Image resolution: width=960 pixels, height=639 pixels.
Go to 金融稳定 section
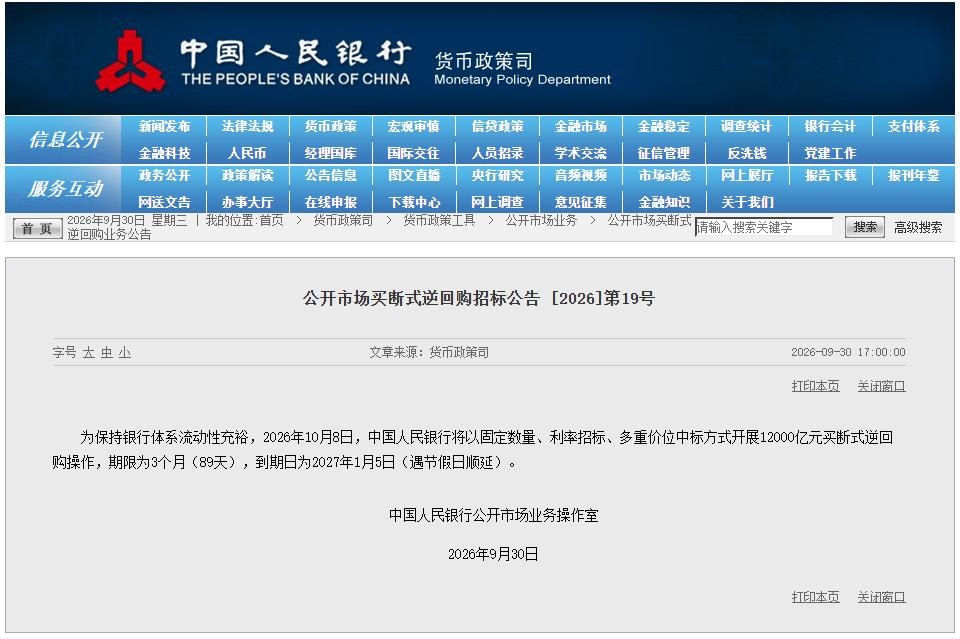point(664,127)
